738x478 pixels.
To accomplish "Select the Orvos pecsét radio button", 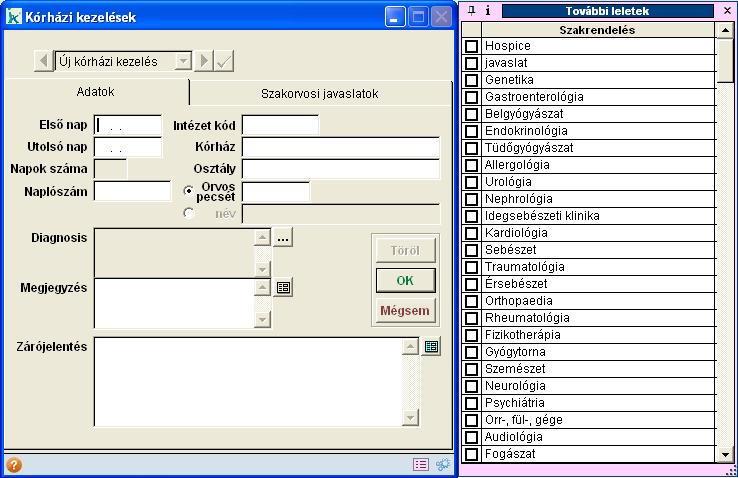I will coord(188,190).
